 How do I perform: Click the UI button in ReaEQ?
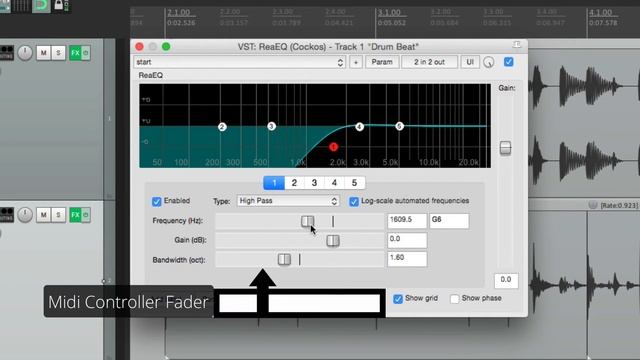(x=470, y=62)
